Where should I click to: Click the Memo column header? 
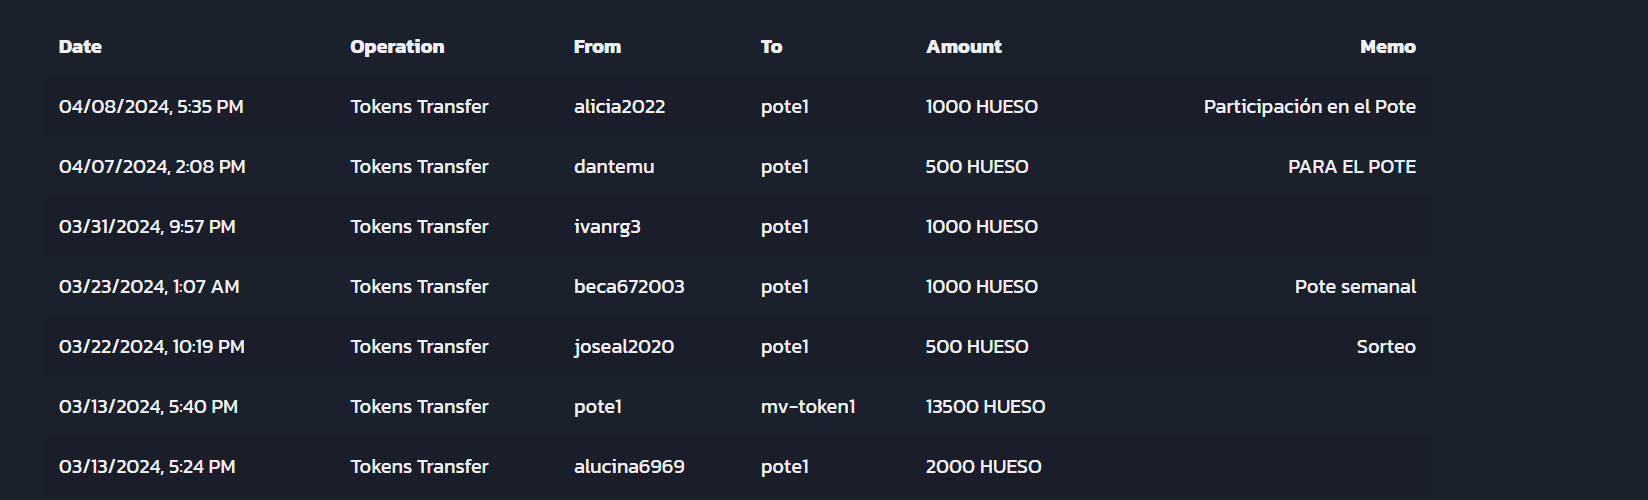tap(1388, 47)
